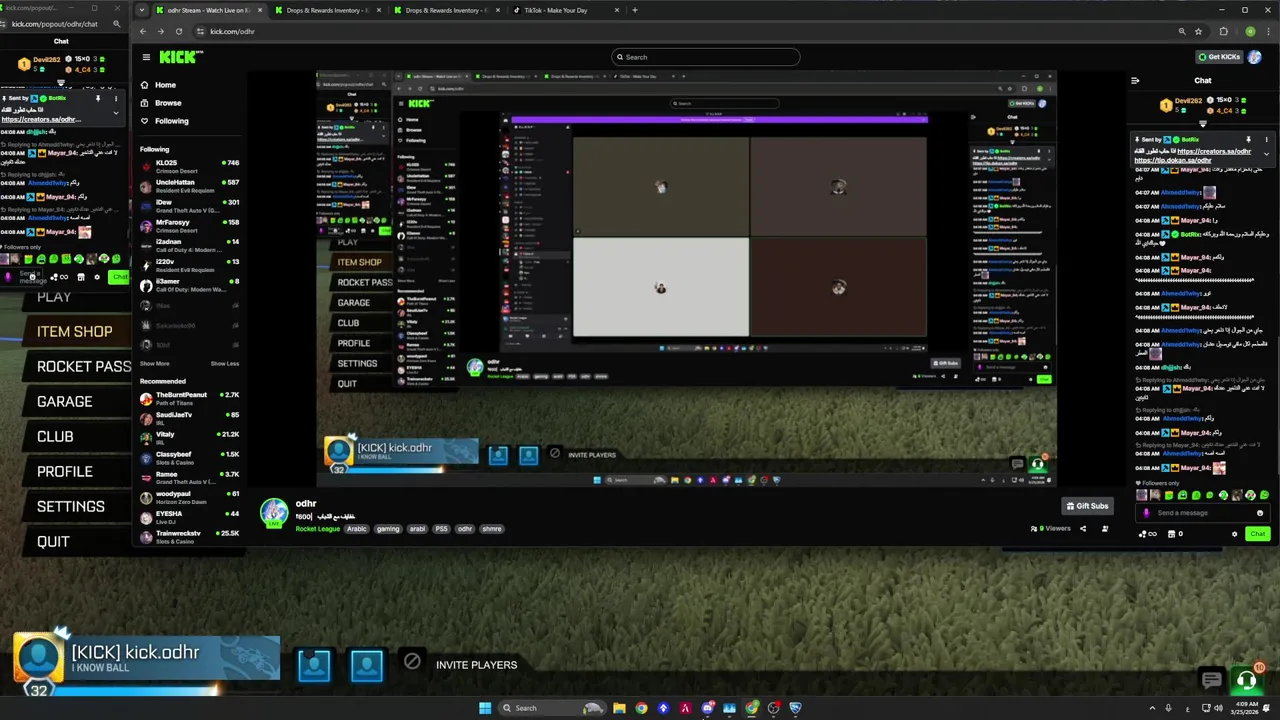
Task: Open recommended channel Ramee
Action: pos(189,478)
